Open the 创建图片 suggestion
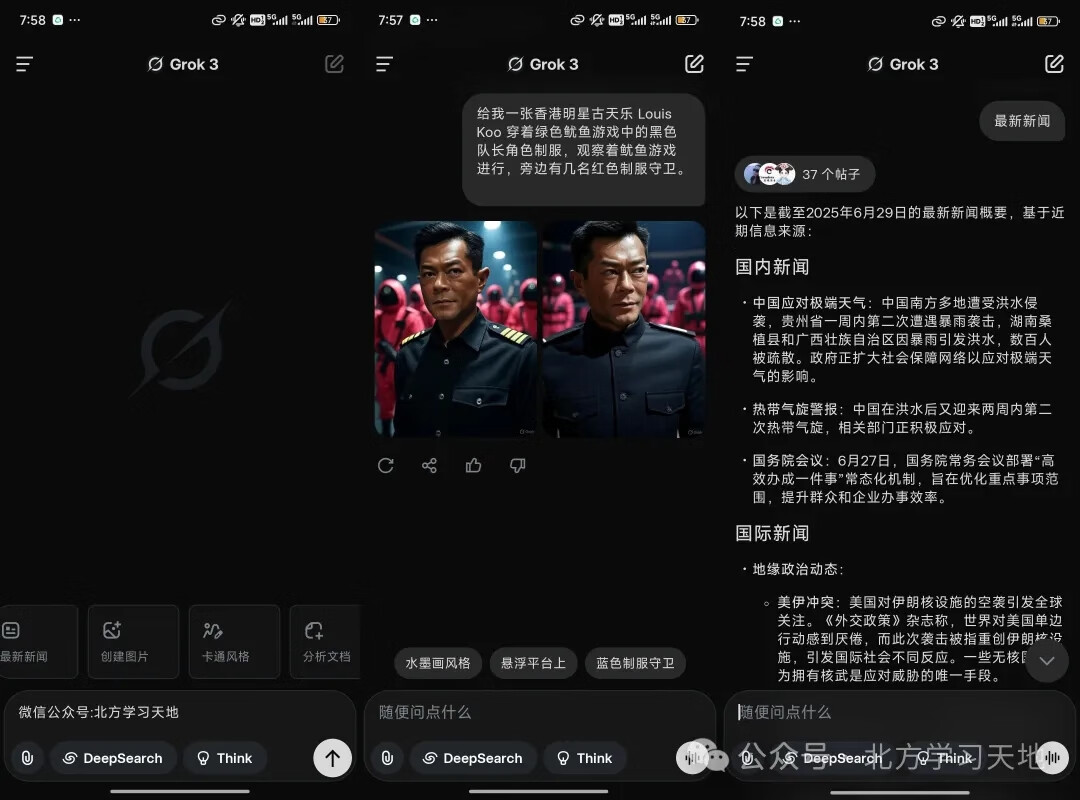The height and width of the screenshot is (800, 1080). coord(133,641)
